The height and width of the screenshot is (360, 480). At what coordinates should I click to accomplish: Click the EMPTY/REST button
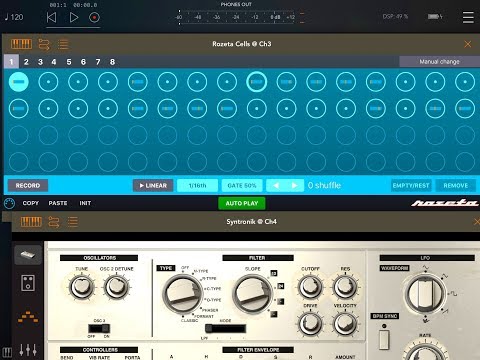411,185
